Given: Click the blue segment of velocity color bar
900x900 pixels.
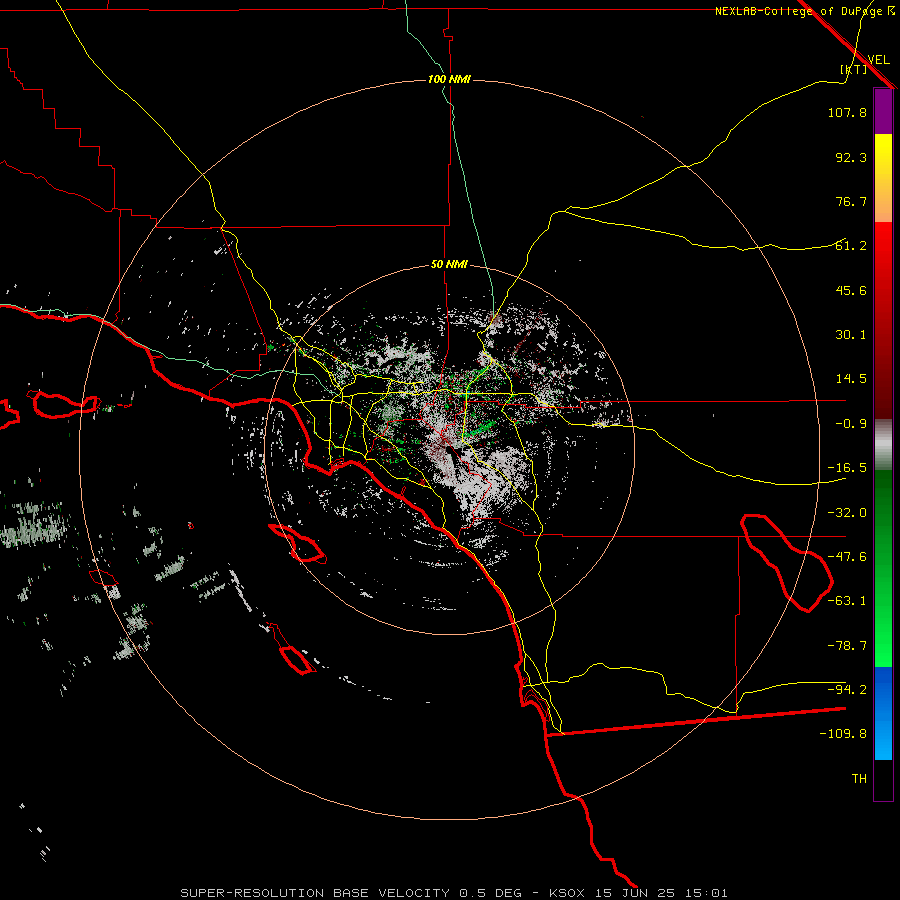Looking at the screenshot, I should tap(883, 713).
